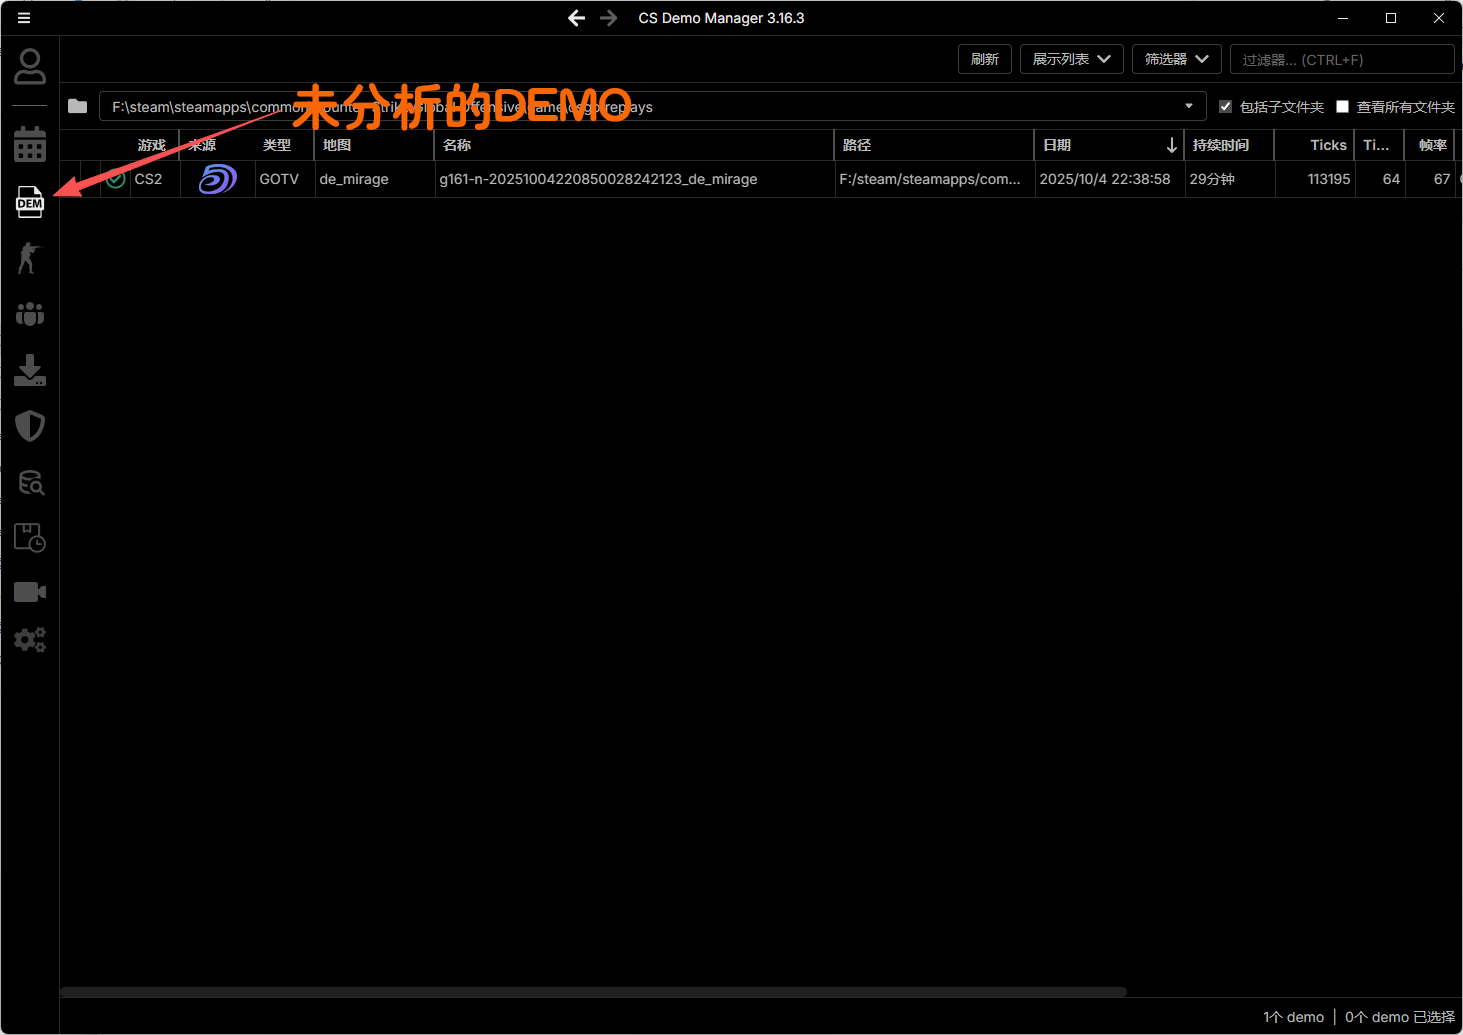Sort demos by the 日期 column header

[1057, 145]
